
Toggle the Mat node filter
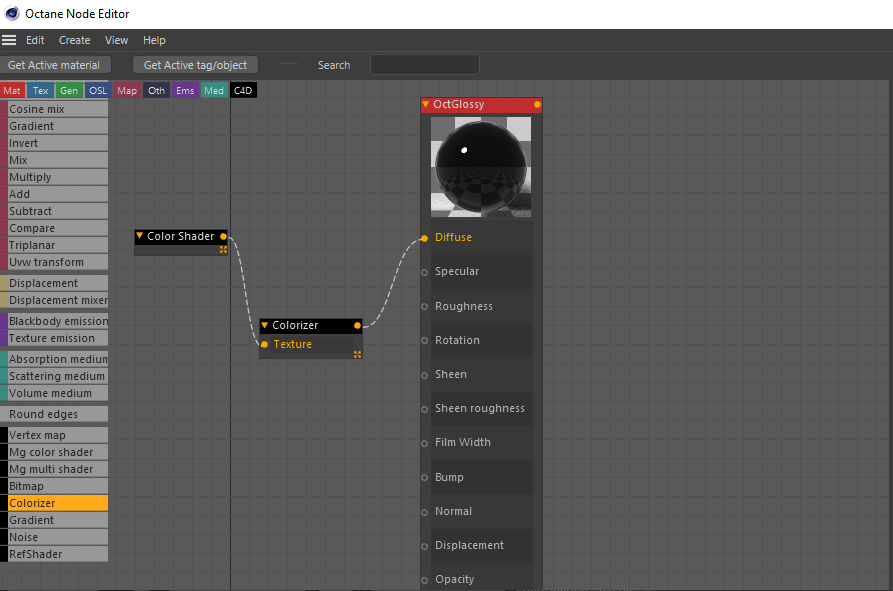click(12, 91)
